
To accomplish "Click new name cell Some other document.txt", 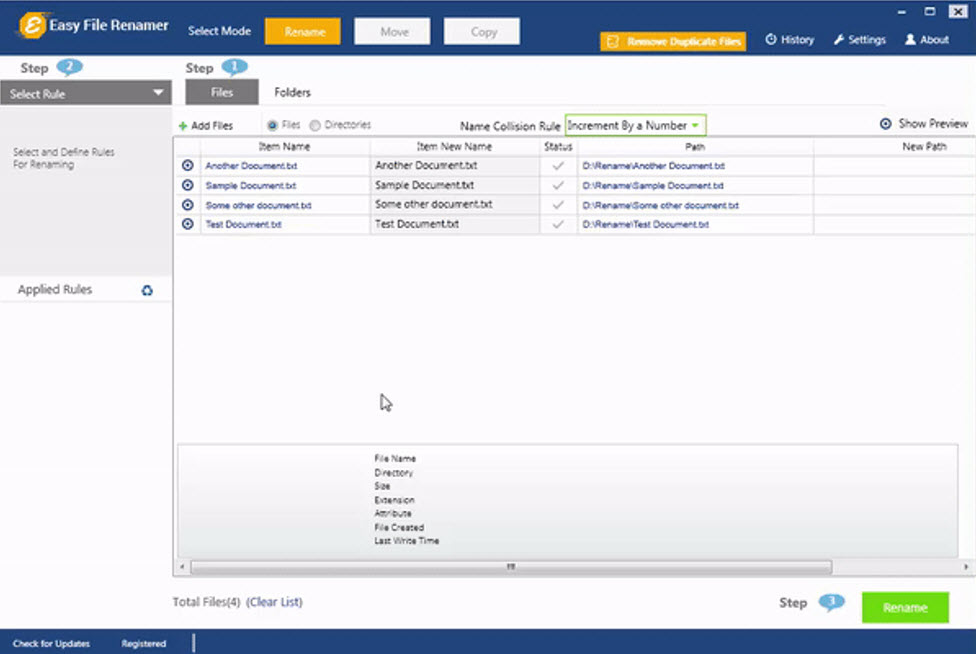I will click(x=454, y=205).
